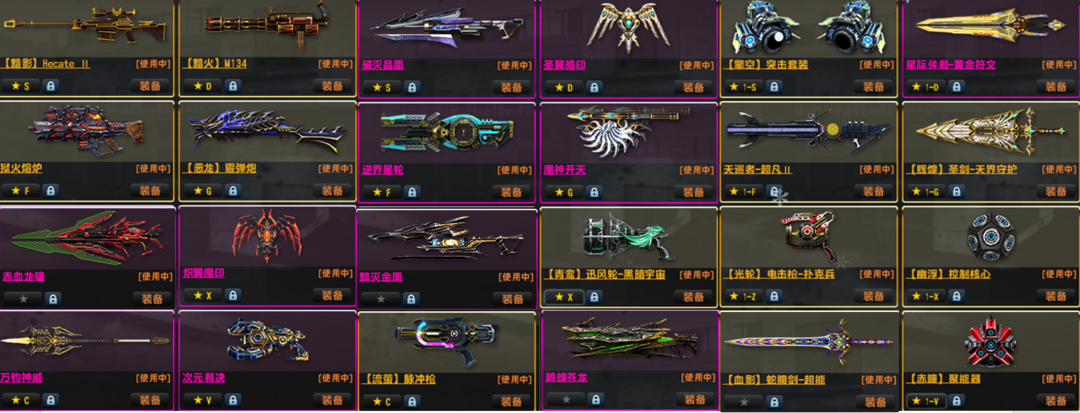Screen dimensions: 1080x413
Task: Open the 【恶龙】霰弹炮 name link
Action: point(219,169)
